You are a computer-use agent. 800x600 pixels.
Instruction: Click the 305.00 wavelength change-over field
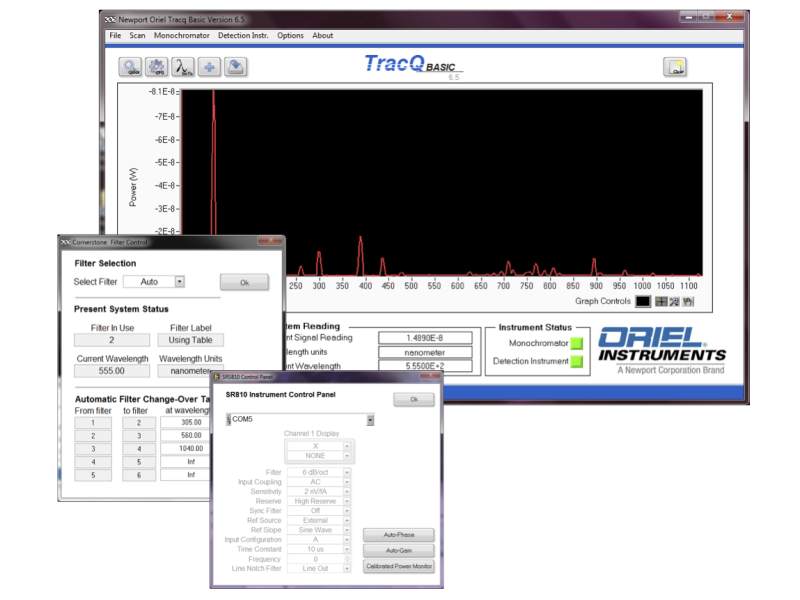point(185,423)
